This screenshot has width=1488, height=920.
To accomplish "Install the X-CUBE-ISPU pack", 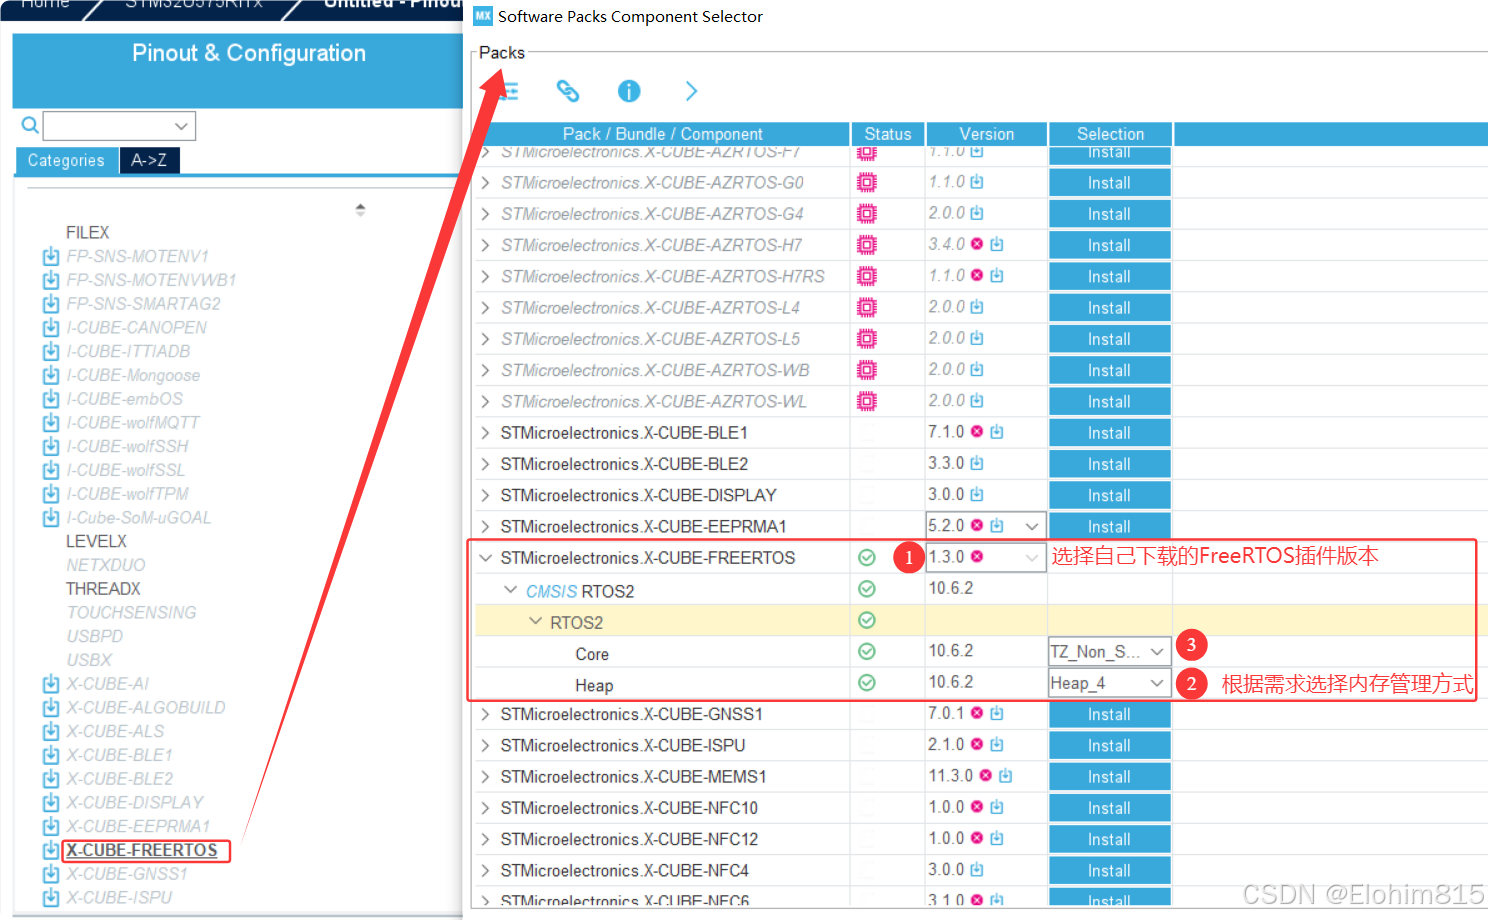I will pyautogui.click(x=1109, y=746).
